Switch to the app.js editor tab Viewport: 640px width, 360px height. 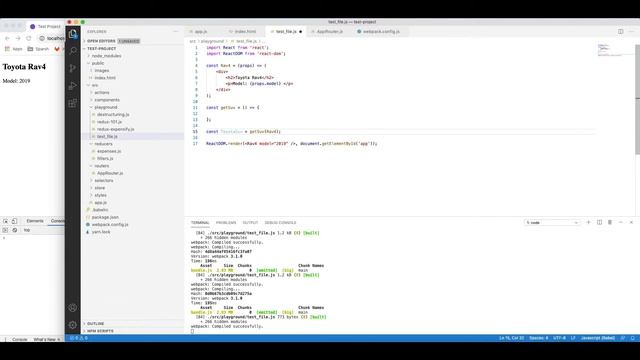coord(200,31)
